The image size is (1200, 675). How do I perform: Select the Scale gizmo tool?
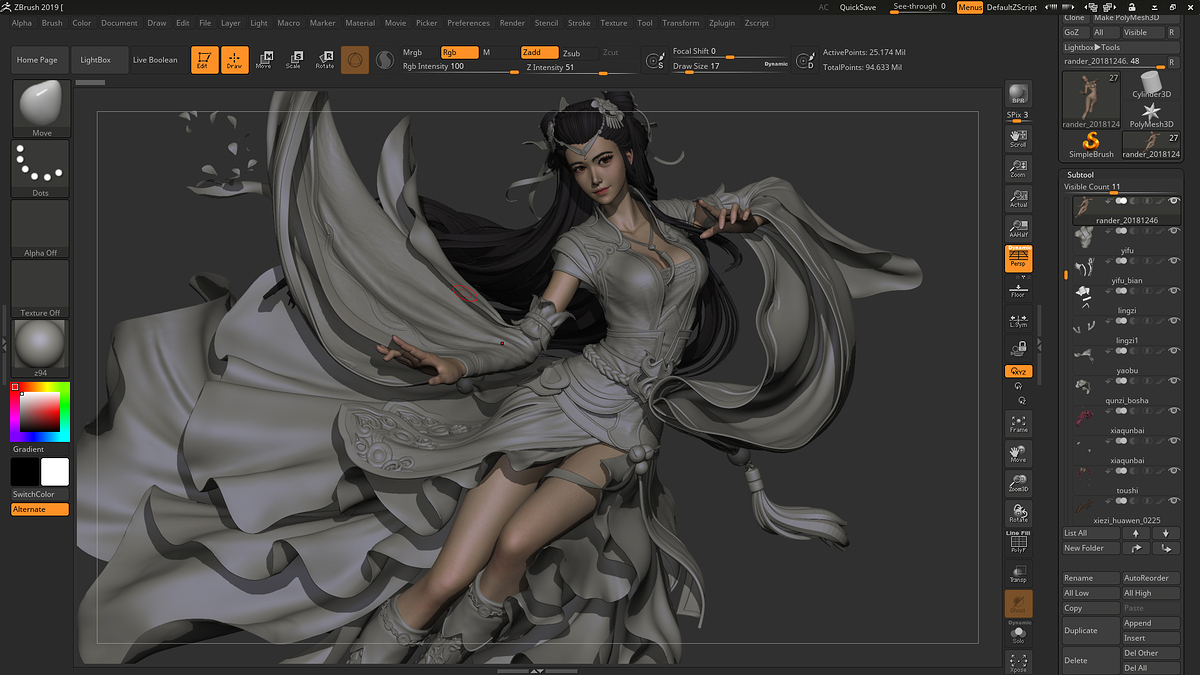tap(293, 60)
